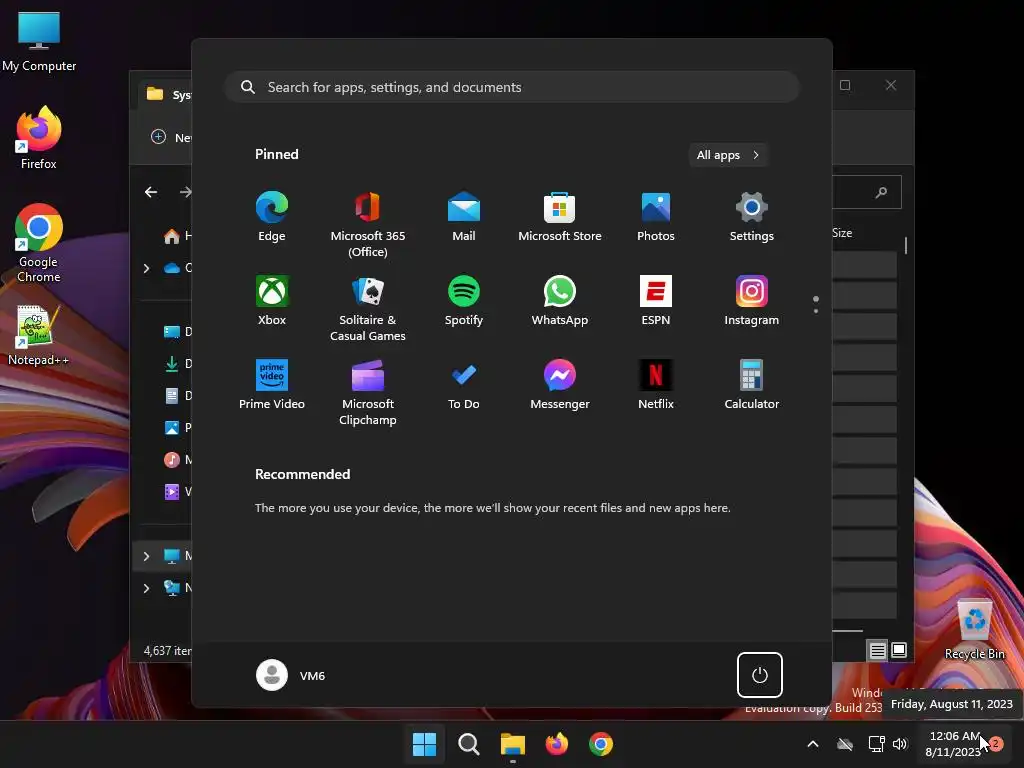The width and height of the screenshot is (1024, 768).
Task: Select Videos in File Explorer sidebar
Action: pos(176,492)
